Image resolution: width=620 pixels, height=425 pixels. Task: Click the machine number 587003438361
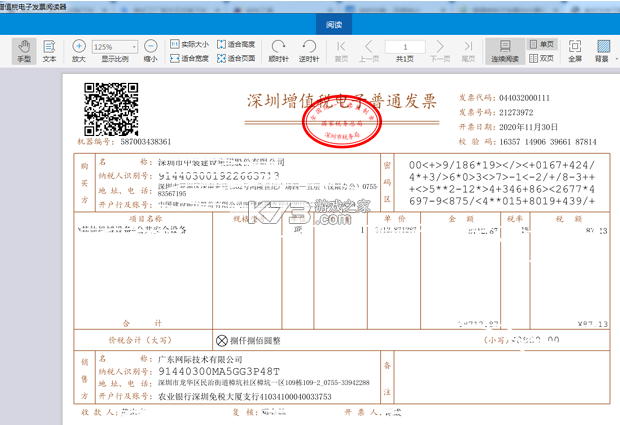(146, 142)
